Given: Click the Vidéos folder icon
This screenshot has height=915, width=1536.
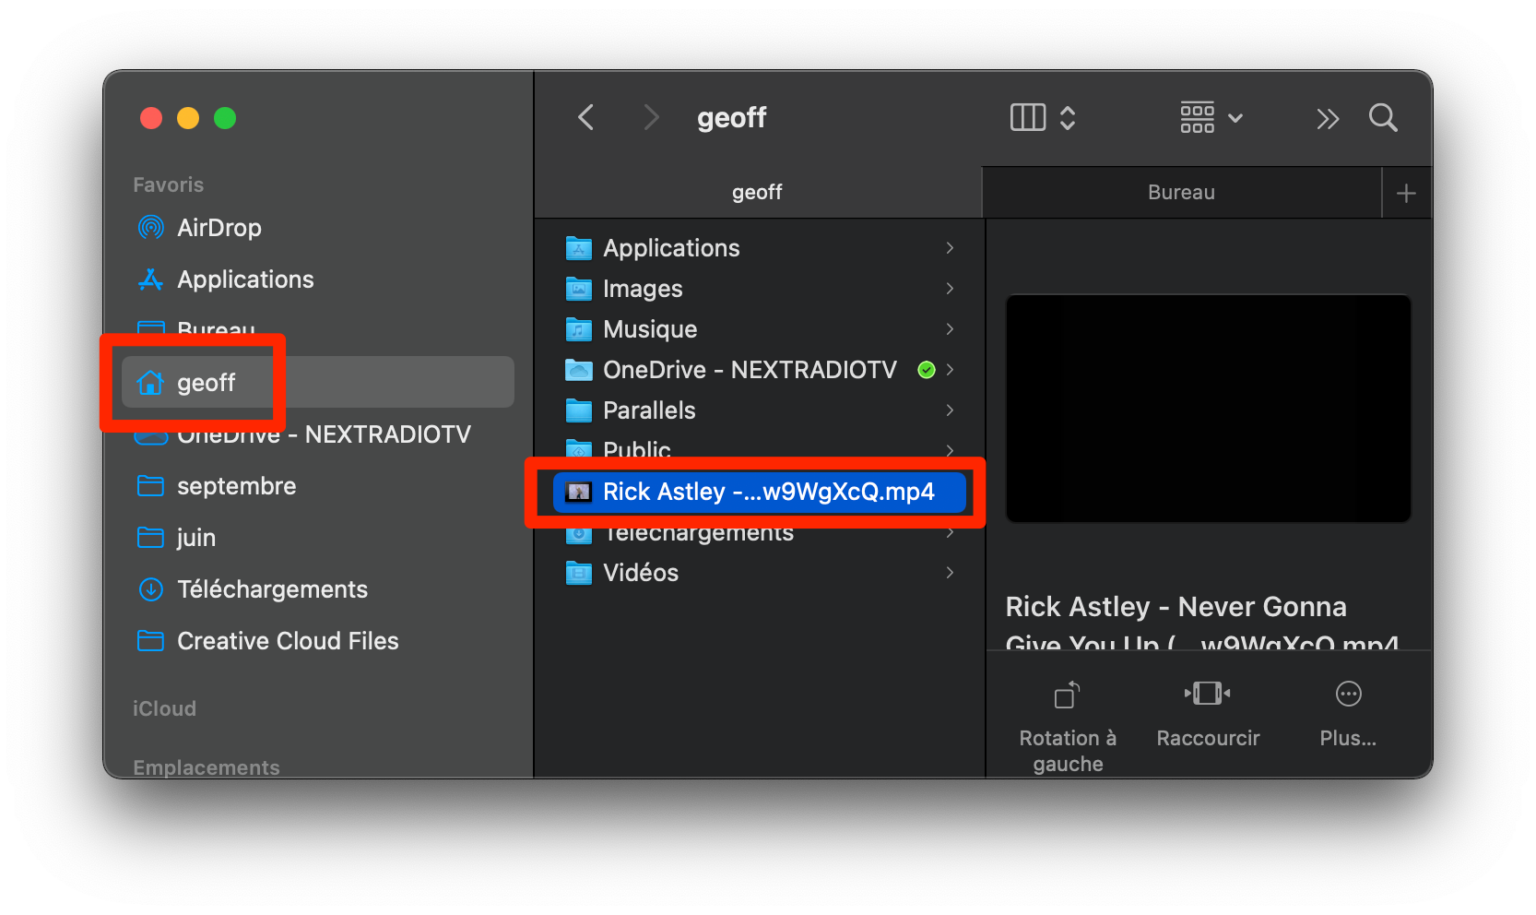Looking at the screenshot, I should [x=579, y=573].
